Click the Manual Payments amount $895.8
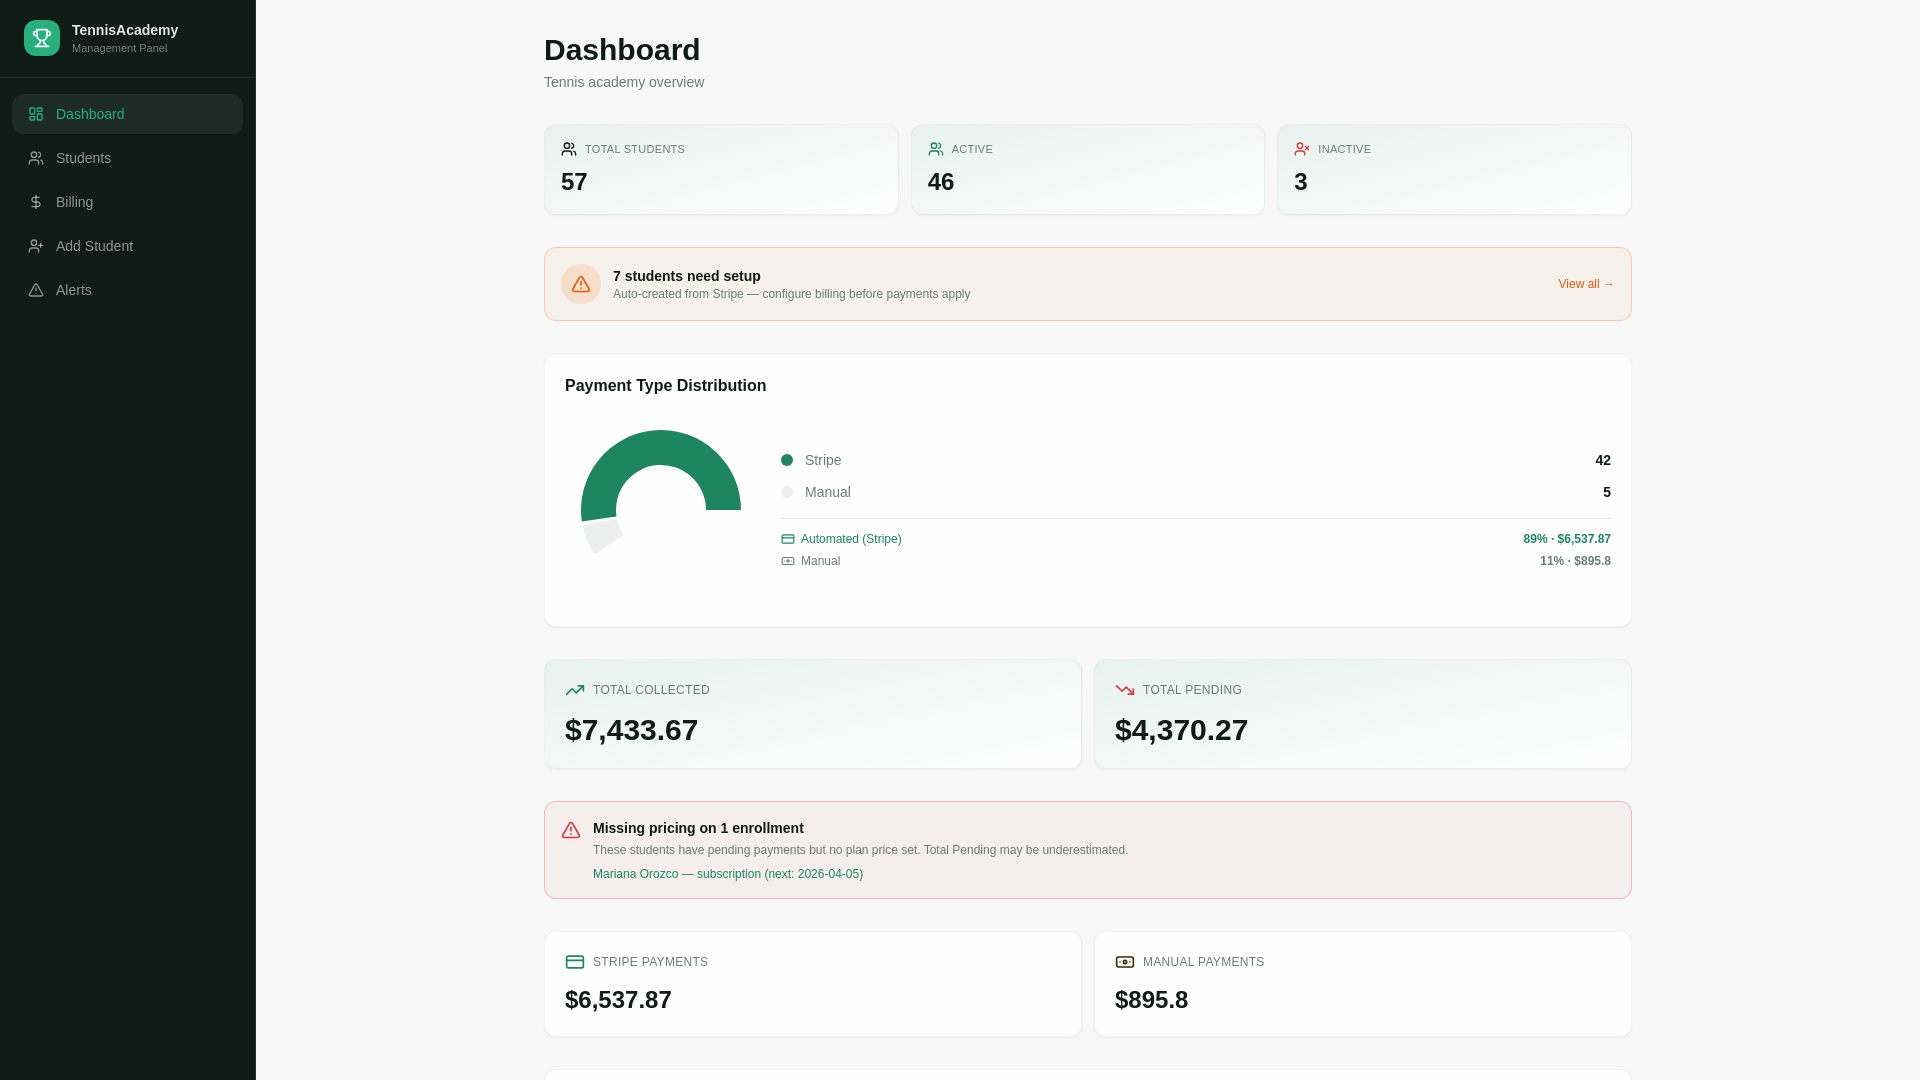The width and height of the screenshot is (1920, 1080). click(x=1151, y=1000)
